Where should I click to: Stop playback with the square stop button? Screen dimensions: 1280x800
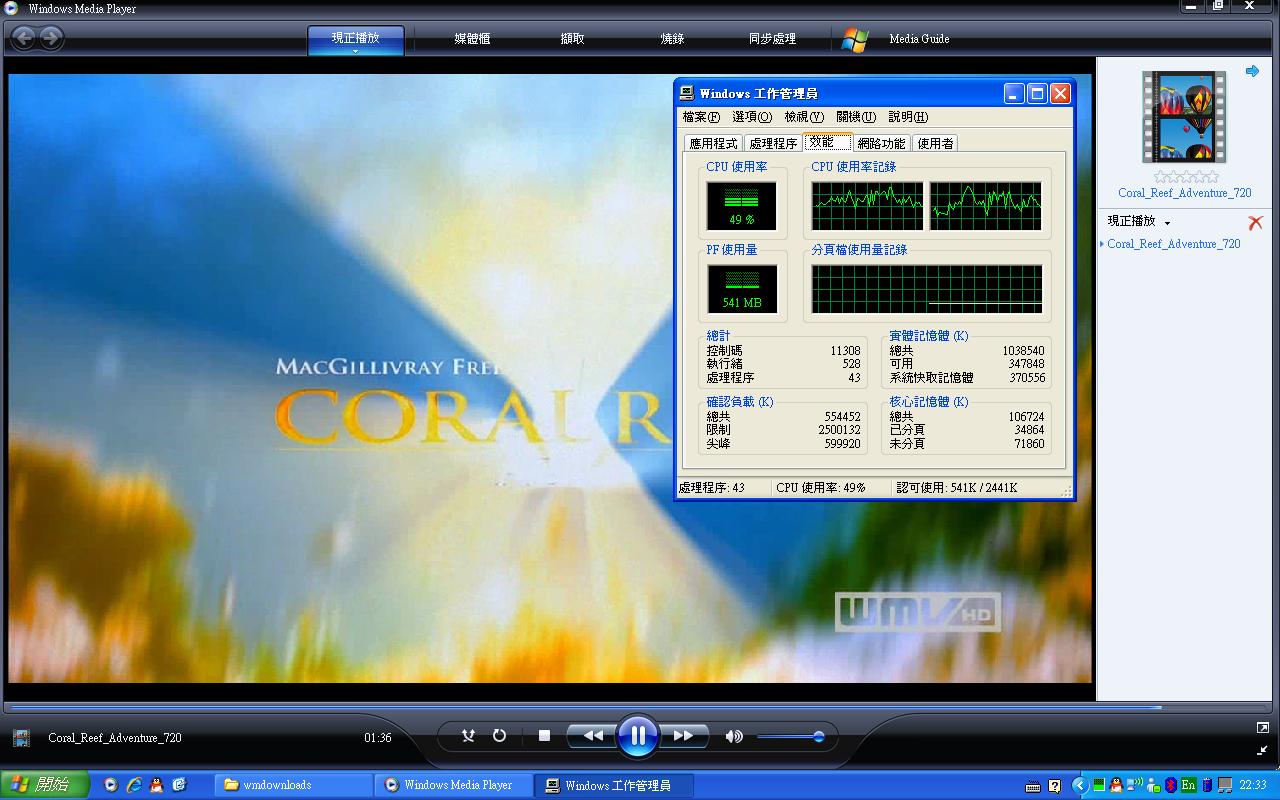pyautogui.click(x=544, y=736)
